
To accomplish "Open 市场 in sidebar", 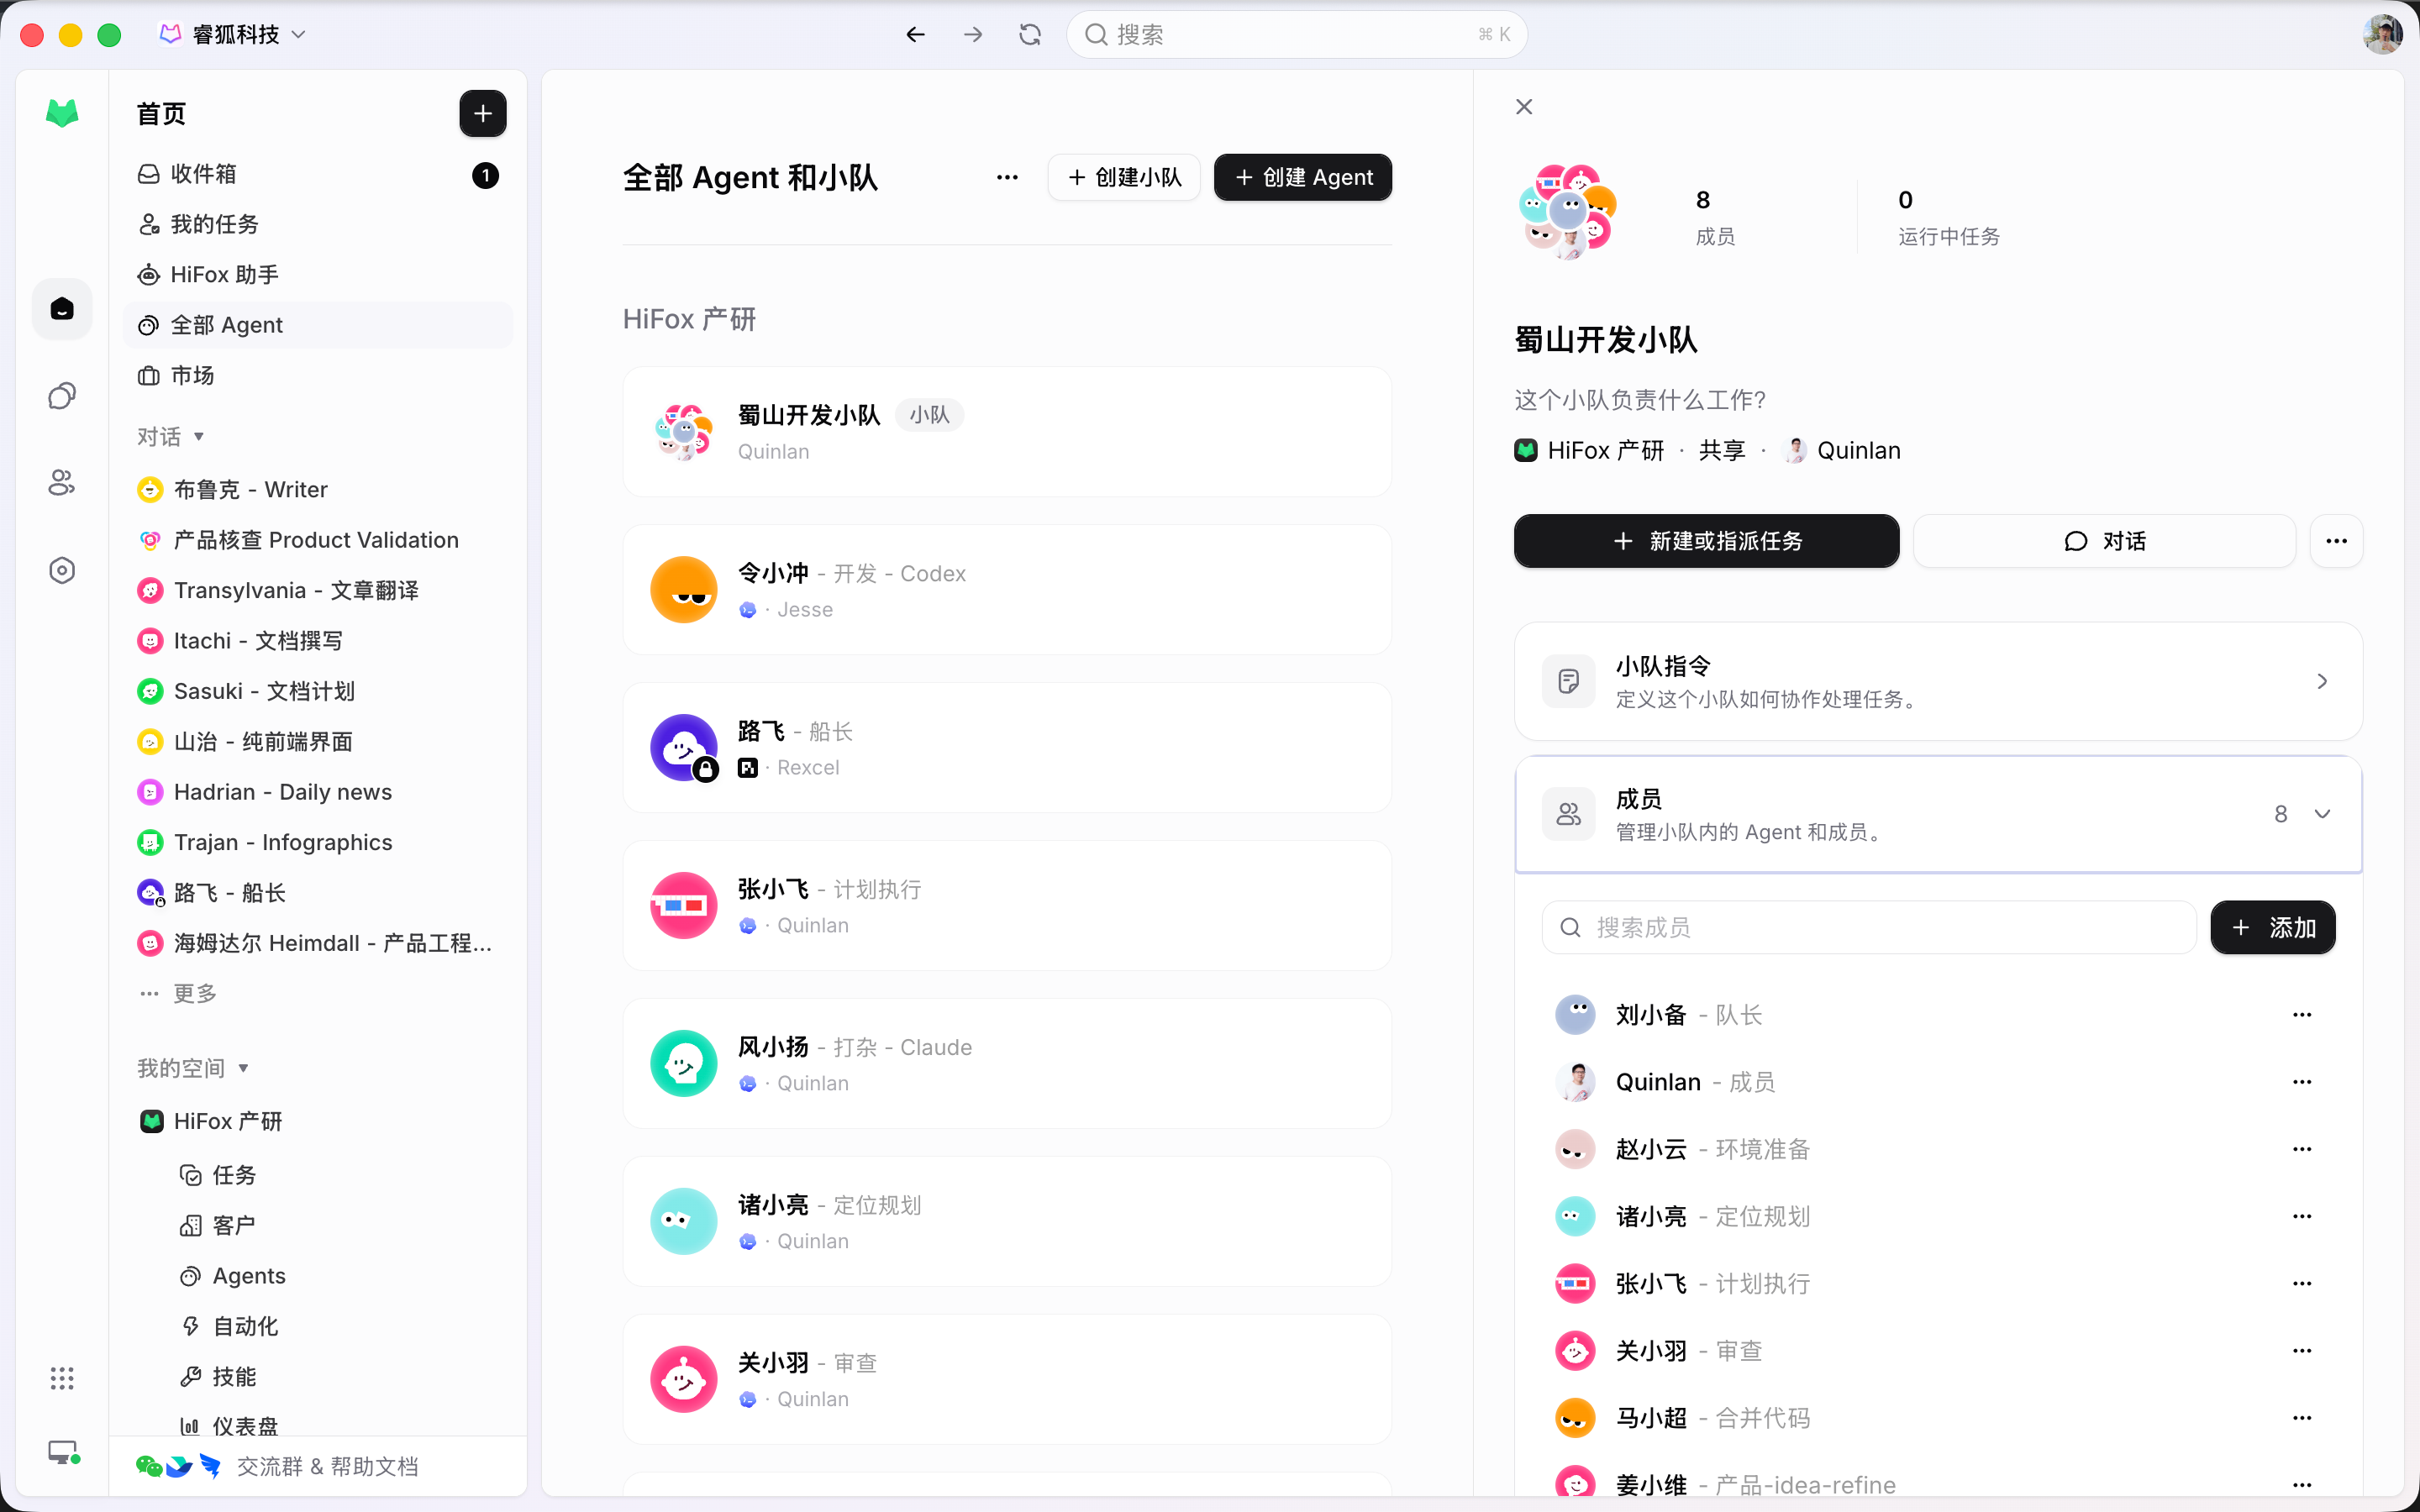I will pos(318,376).
